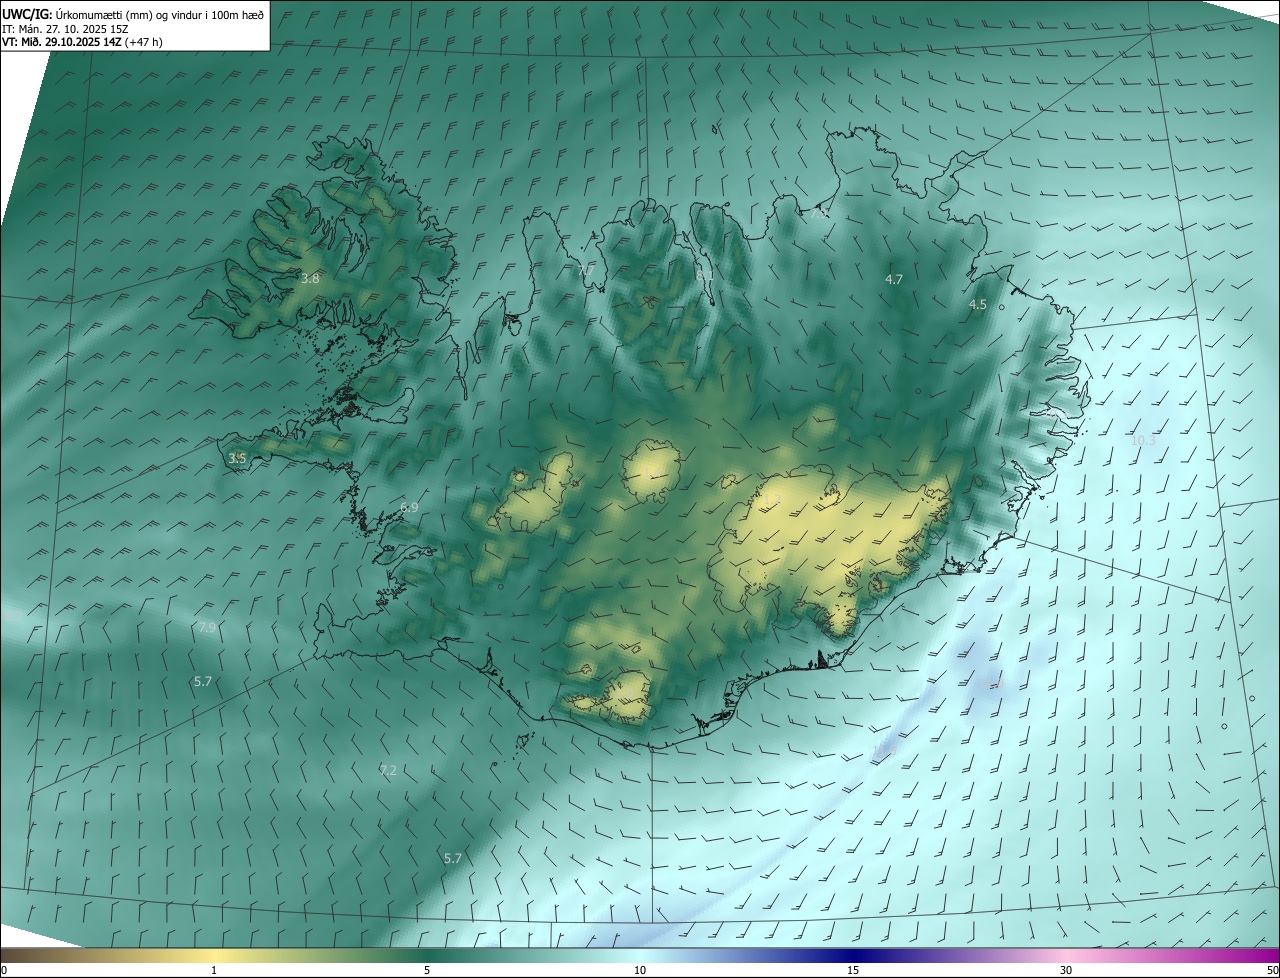Click the 3.5 value on Snæfellsnes peninsula
Image resolution: width=1280 pixels, height=978 pixels.
237,458
